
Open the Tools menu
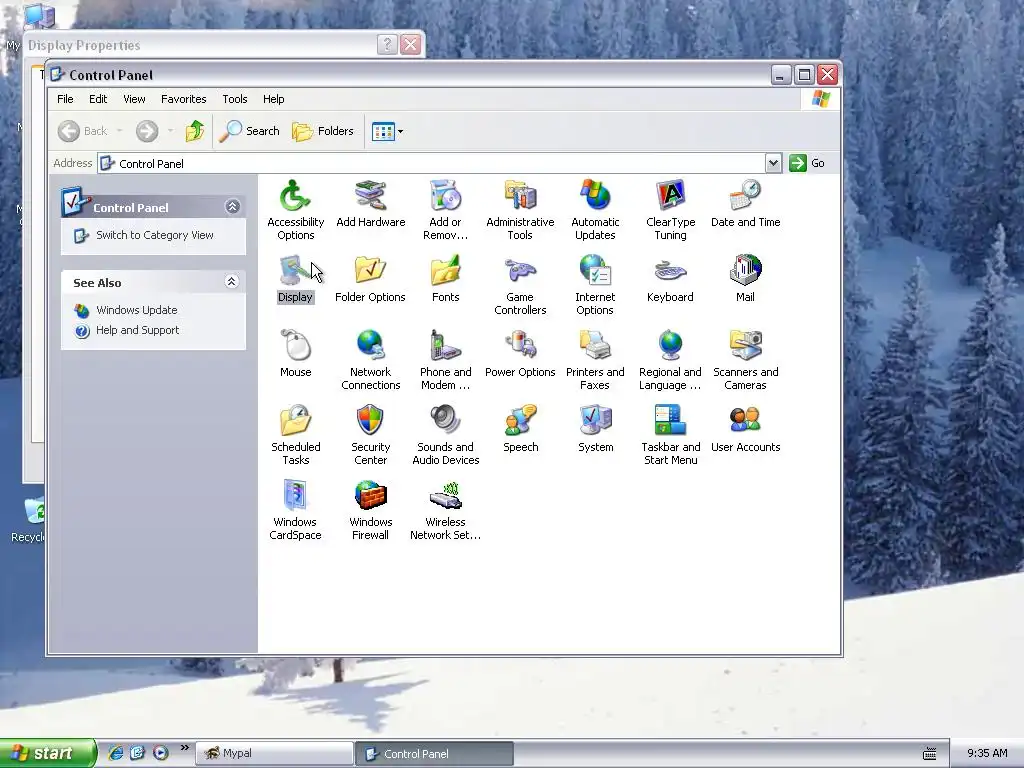(234, 99)
